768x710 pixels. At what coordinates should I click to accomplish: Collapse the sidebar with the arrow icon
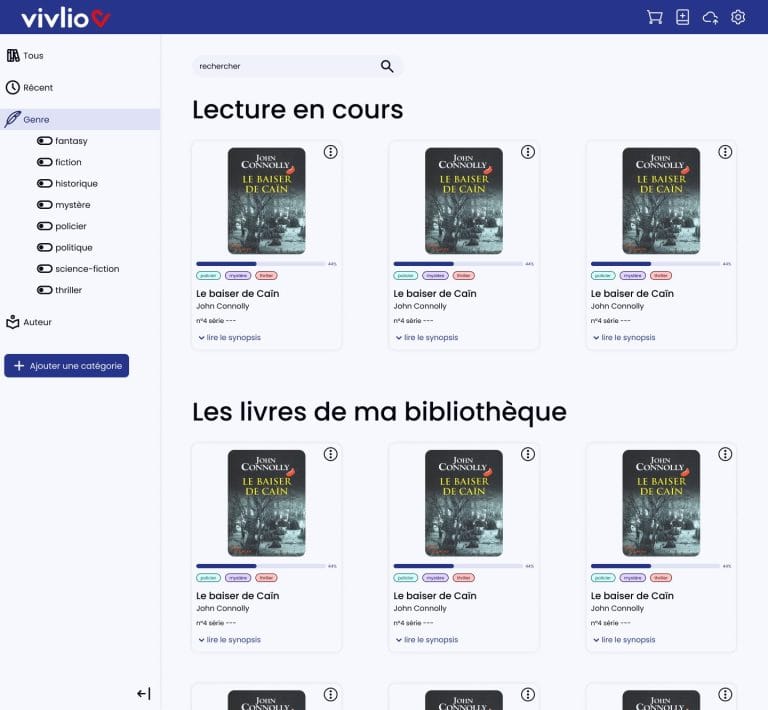coord(144,693)
